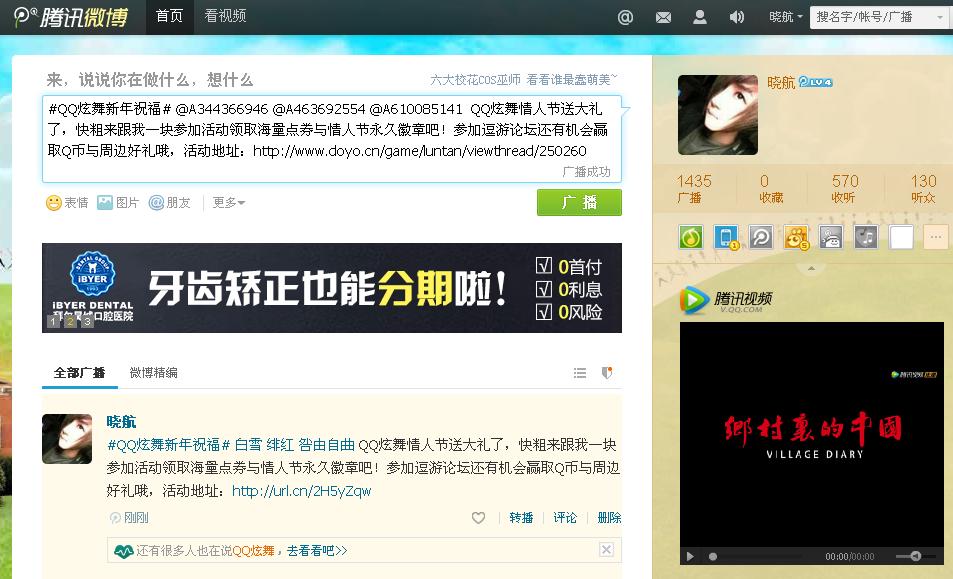953x579 pixels.
Task: Open the private messages envelope icon
Action: pyautogui.click(x=663, y=18)
